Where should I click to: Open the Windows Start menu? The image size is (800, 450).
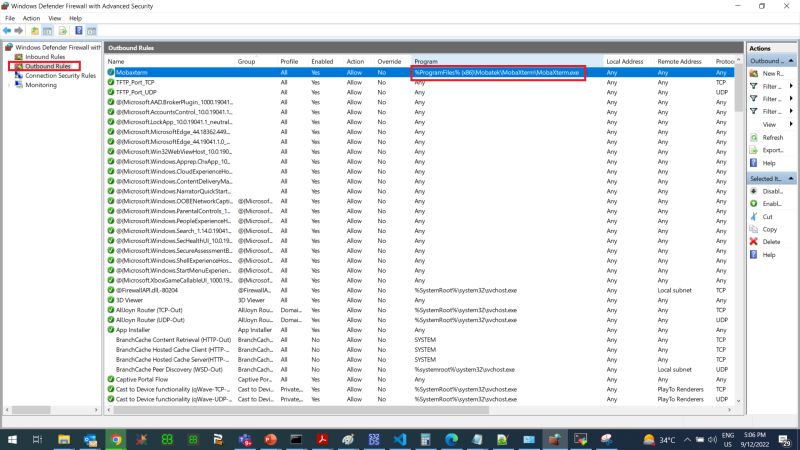[12, 439]
